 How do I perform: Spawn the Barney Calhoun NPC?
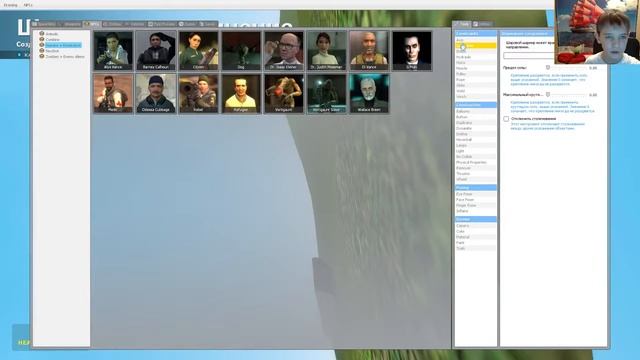(156, 51)
